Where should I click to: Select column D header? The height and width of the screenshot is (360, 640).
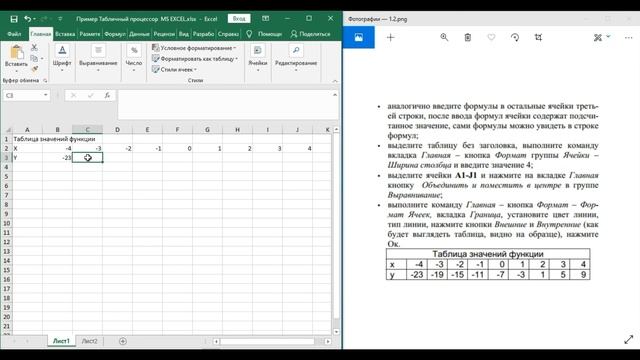coord(118,130)
